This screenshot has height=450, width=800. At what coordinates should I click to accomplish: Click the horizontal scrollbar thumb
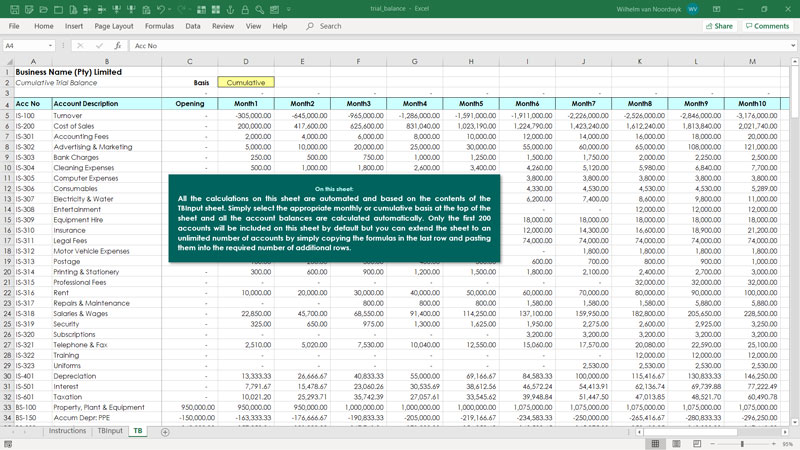click(x=689, y=432)
